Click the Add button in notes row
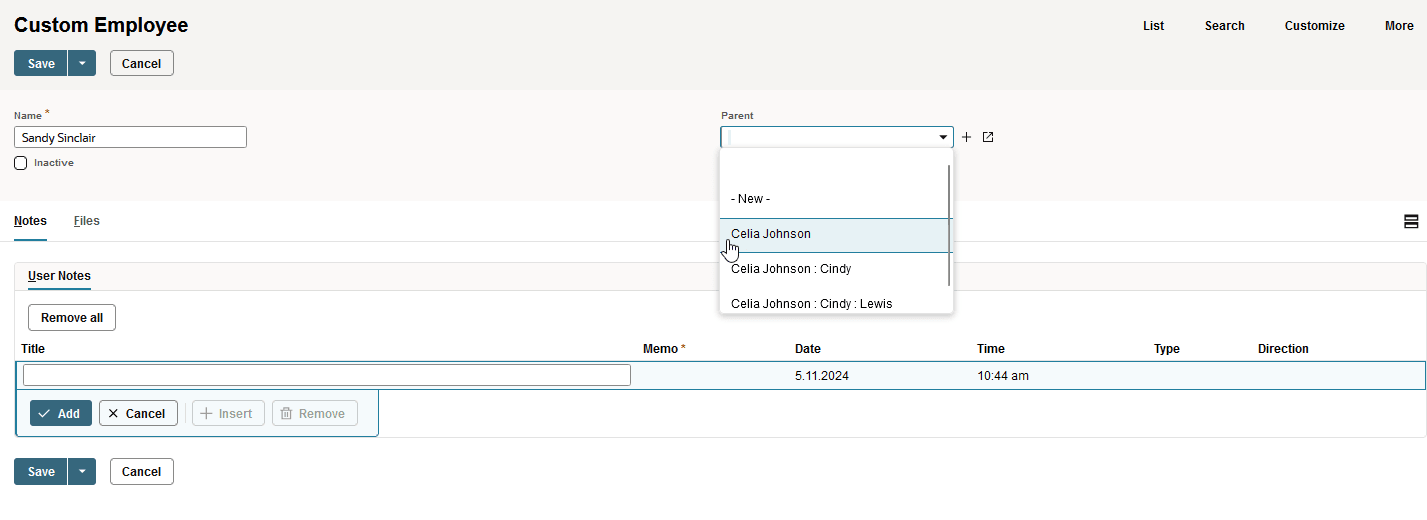The height and width of the screenshot is (520, 1427). 61,413
